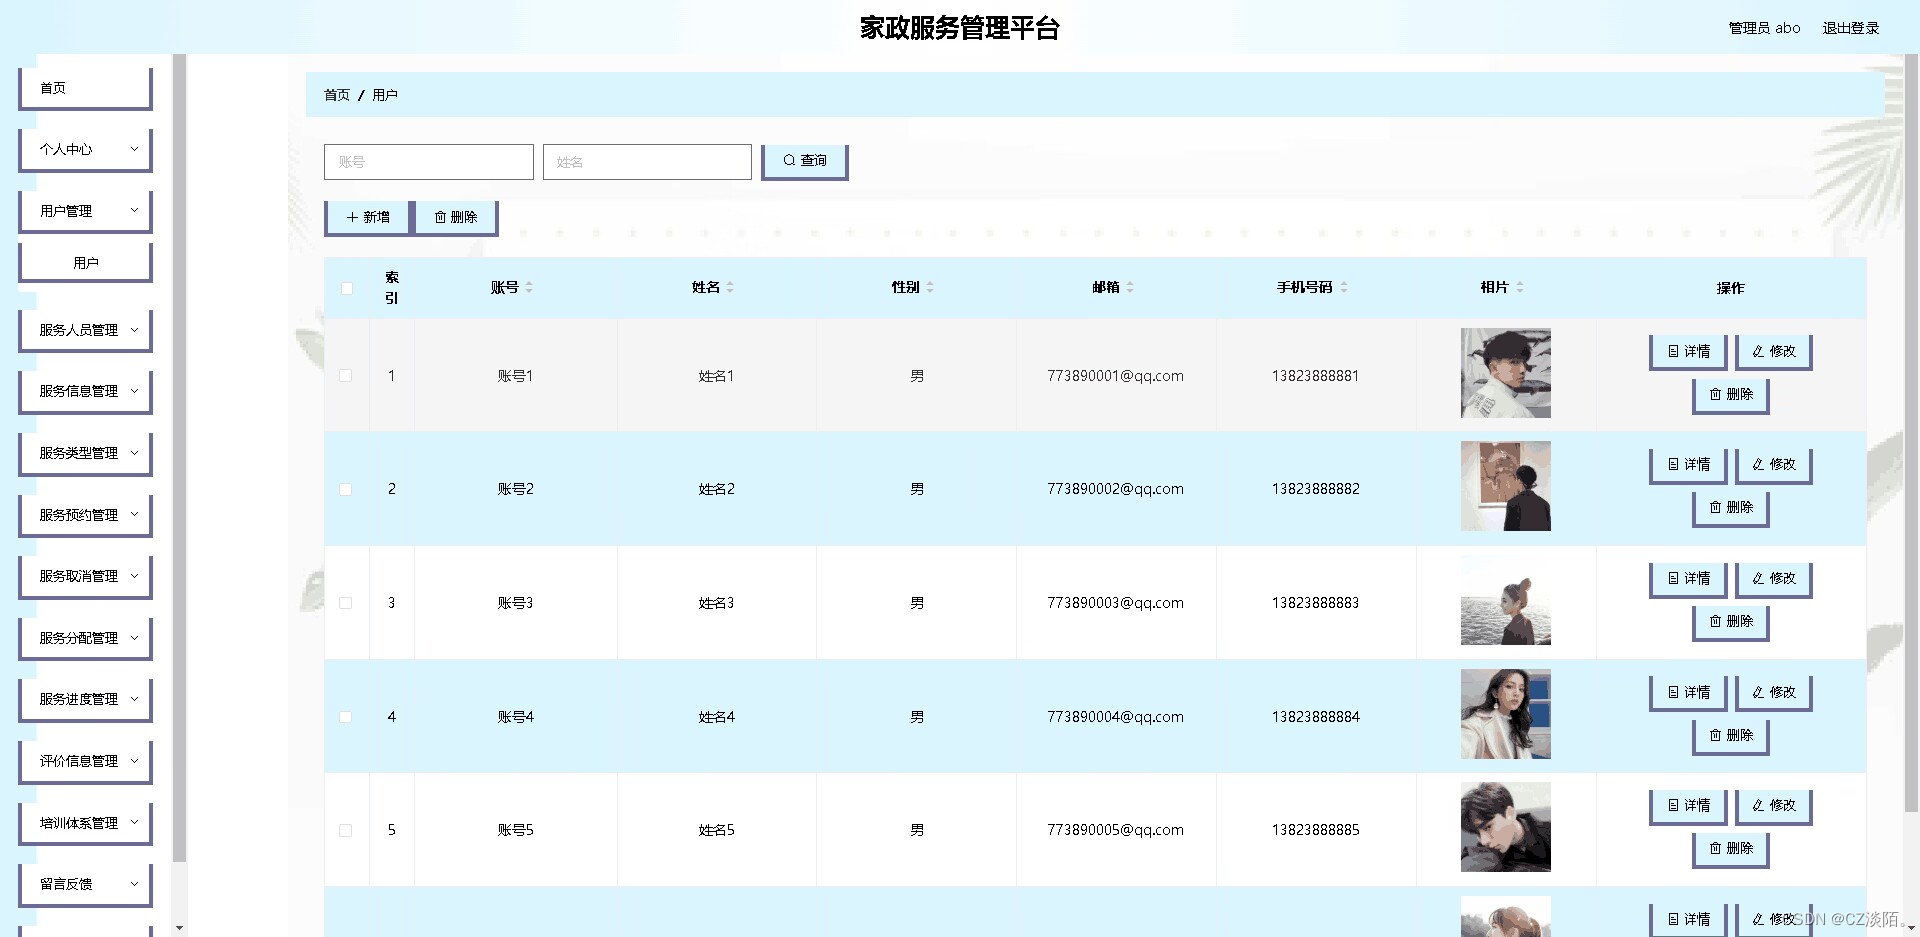The image size is (1920, 937).
Task: Delete the 账号1 row
Action: coord(1730,395)
